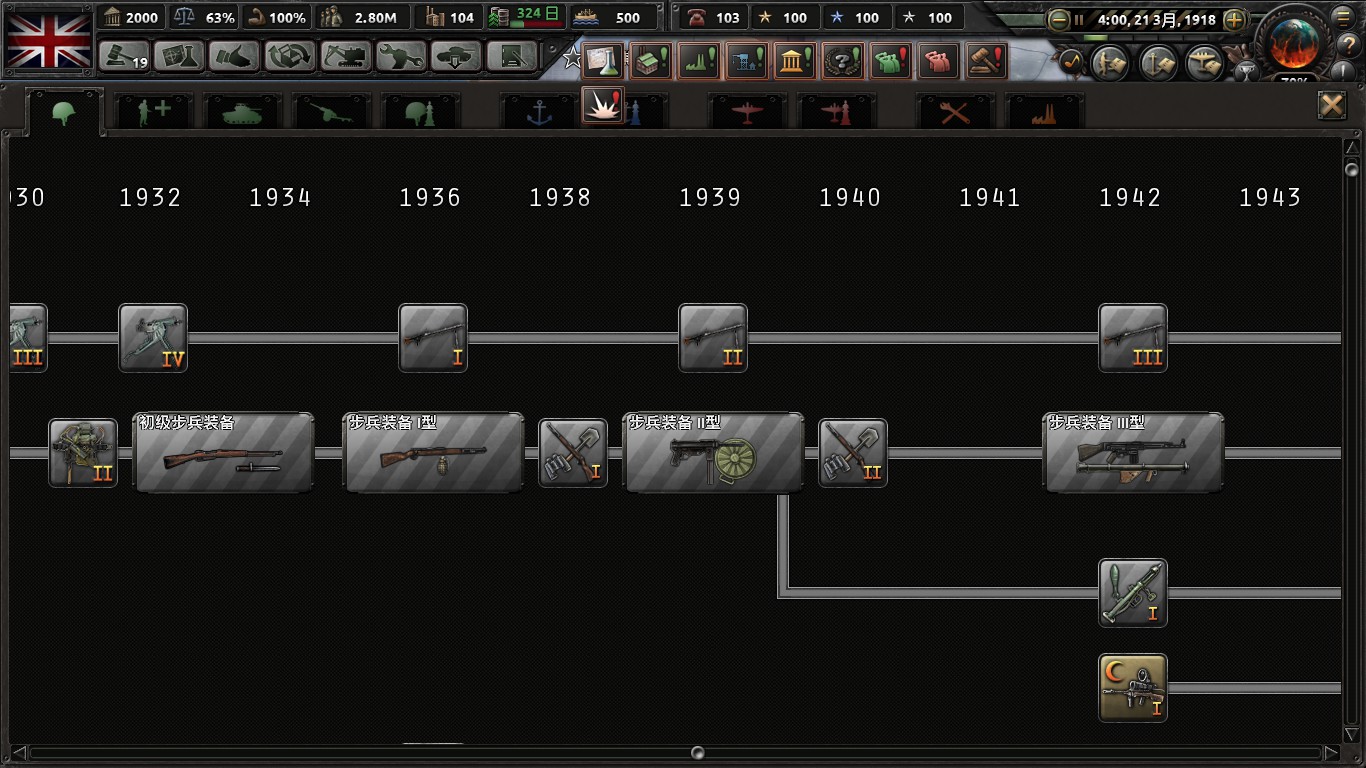Click the horizontal scrollbar right arrow
1366x768 pixels.
click(1331, 753)
